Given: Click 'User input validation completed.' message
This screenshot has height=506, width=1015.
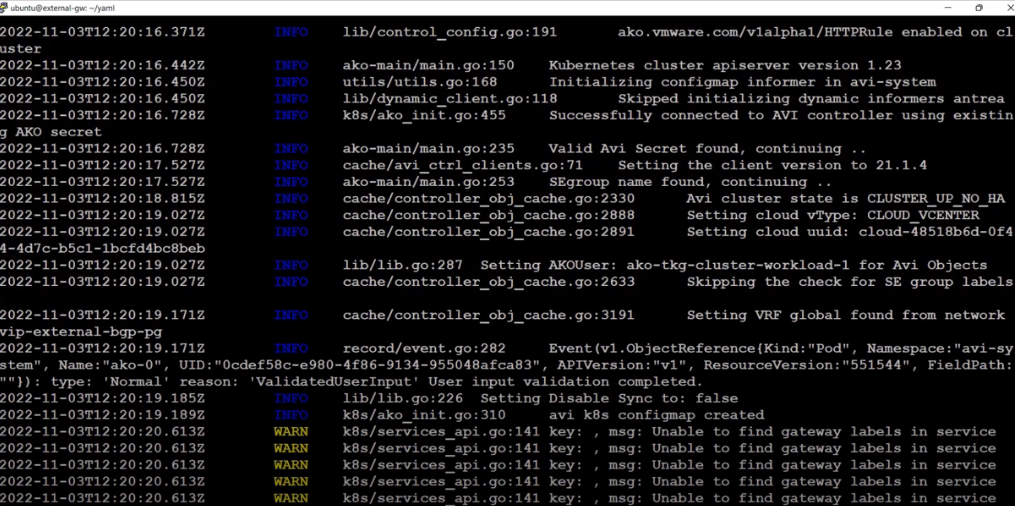Looking at the screenshot, I should [x=566, y=382].
